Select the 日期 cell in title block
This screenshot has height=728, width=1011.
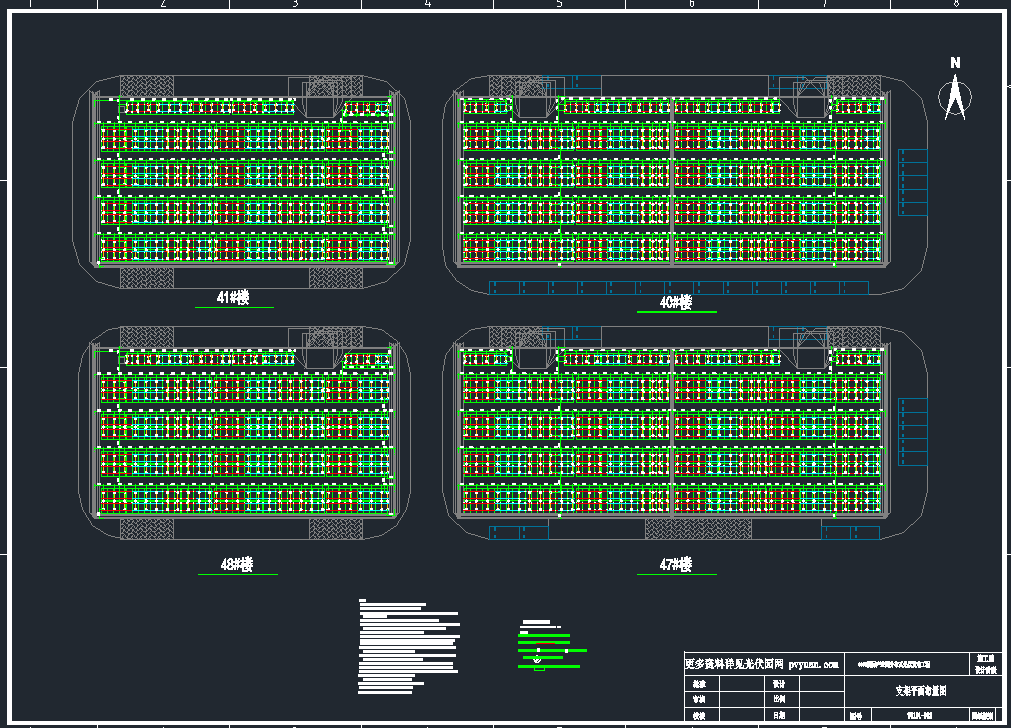[x=779, y=716]
